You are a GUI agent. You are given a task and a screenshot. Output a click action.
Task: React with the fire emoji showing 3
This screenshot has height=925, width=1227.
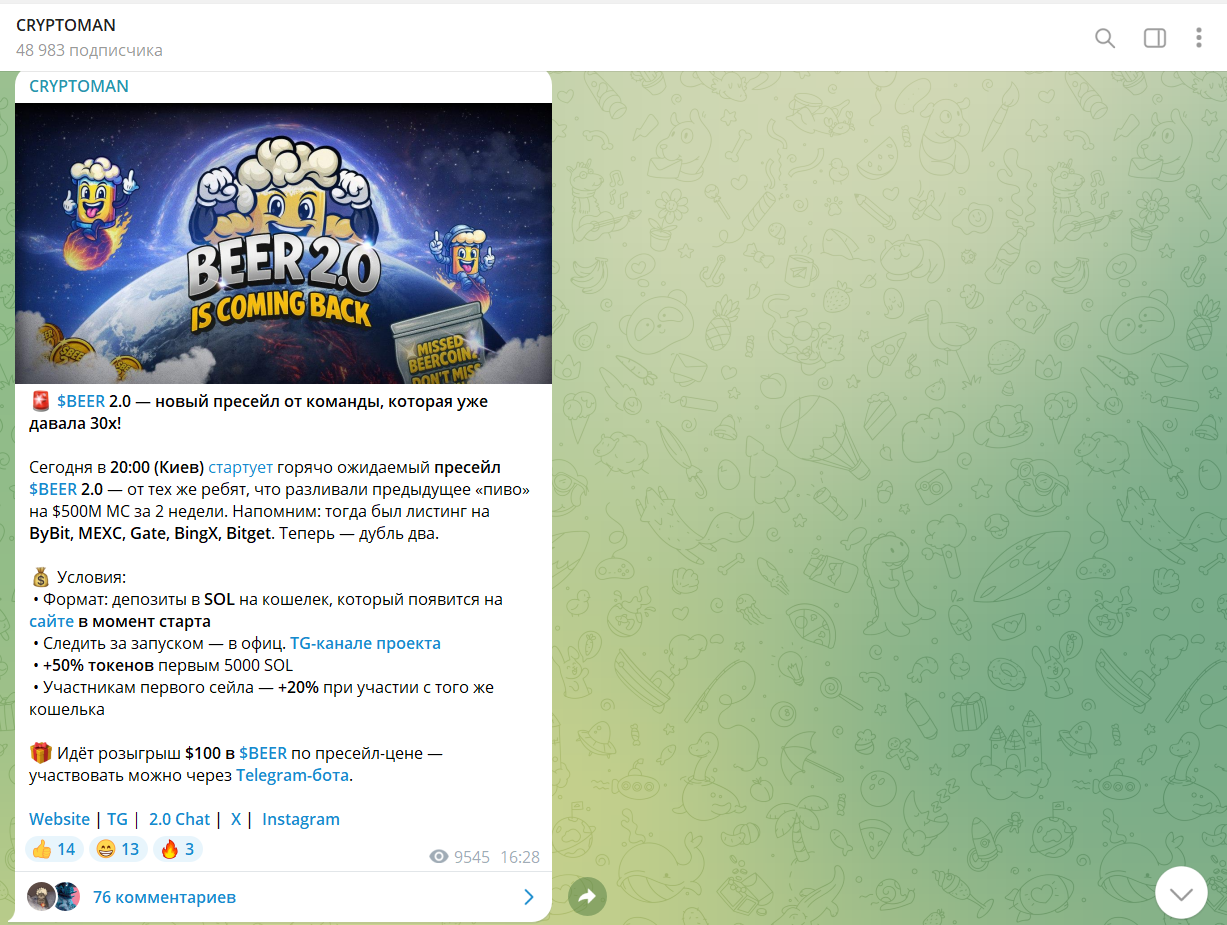click(177, 849)
